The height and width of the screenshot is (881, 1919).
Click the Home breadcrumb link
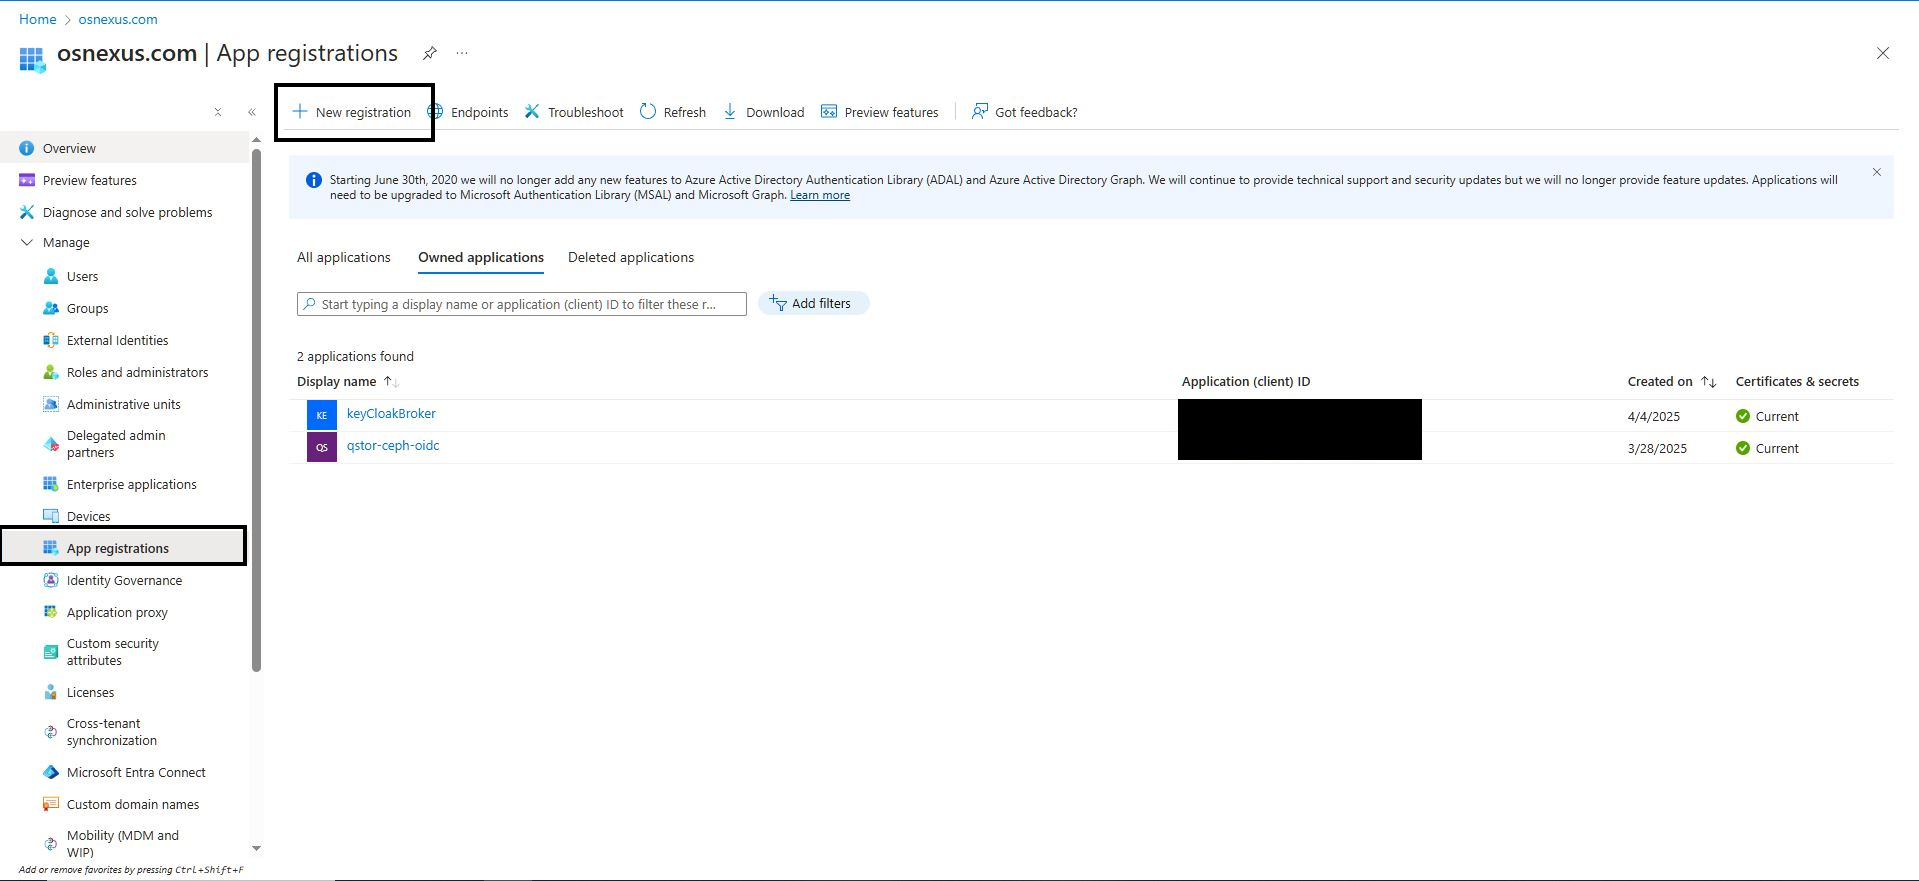38,19
